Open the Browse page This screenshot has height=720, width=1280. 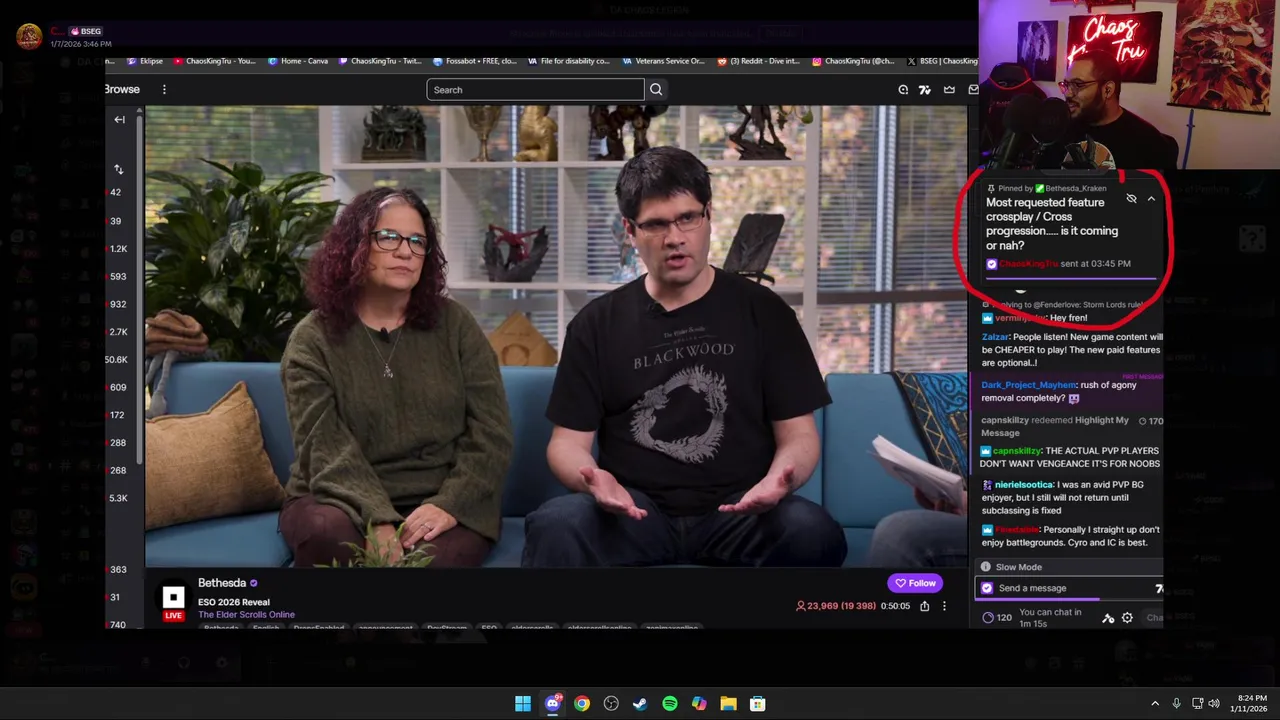(x=122, y=89)
